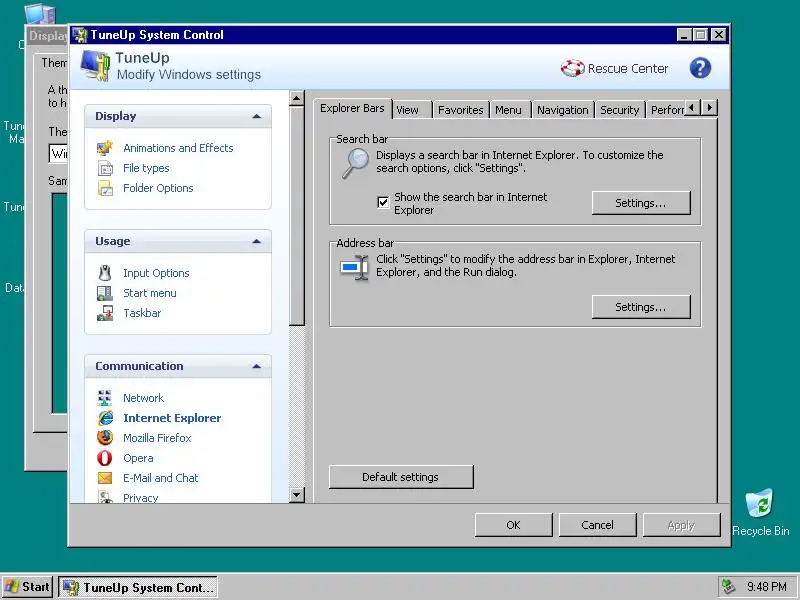Collapse the Display section
This screenshot has height=600, width=800.
(x=257, y=116)
